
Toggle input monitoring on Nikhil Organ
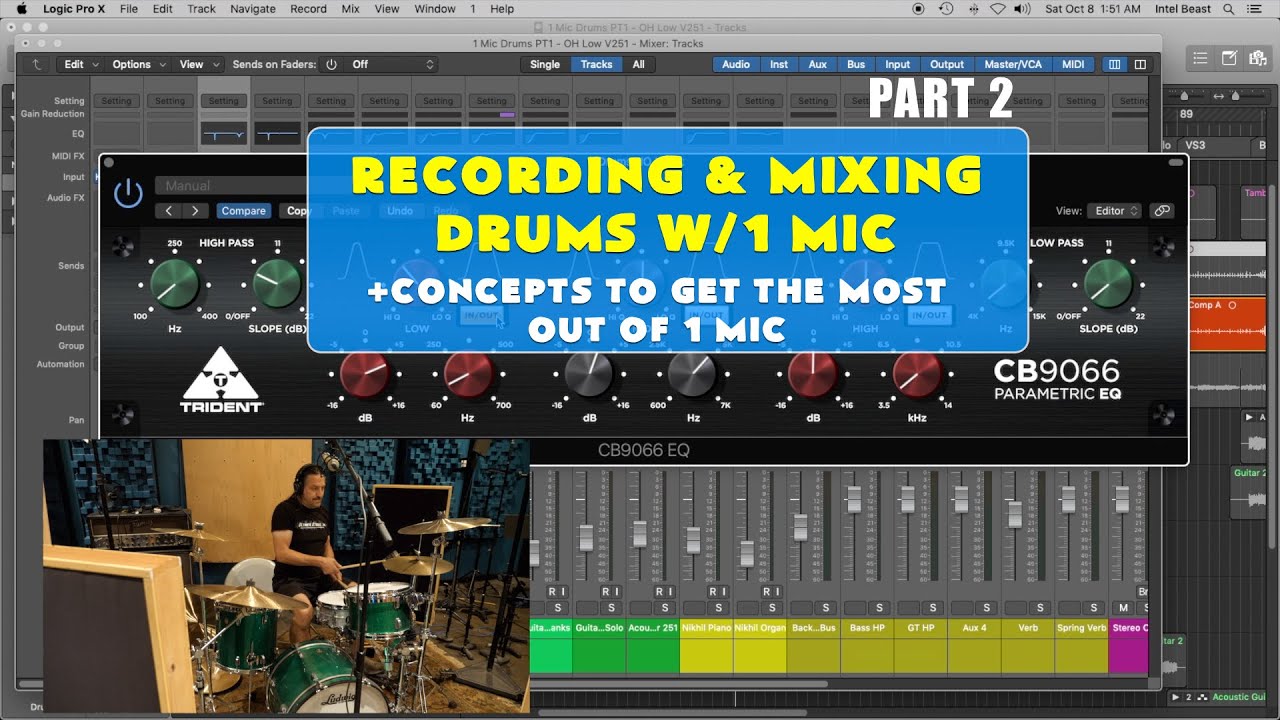point(778,592)
